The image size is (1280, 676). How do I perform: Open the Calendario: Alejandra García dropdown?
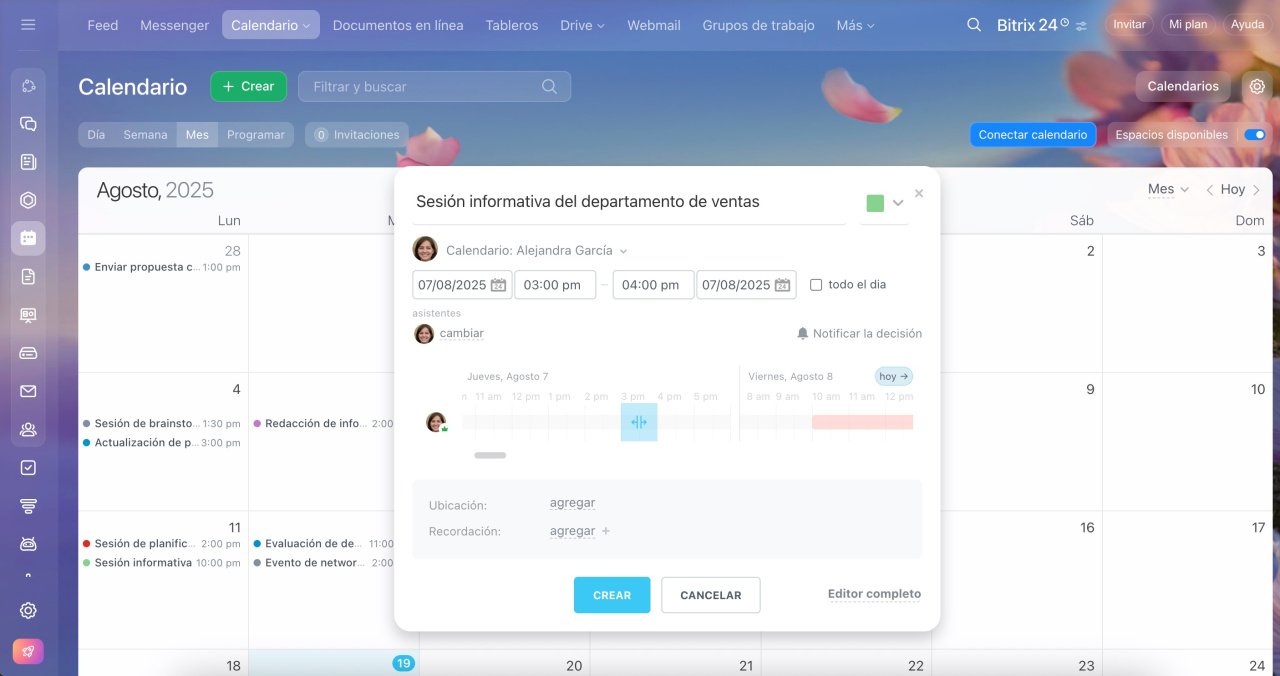(537, 250)
